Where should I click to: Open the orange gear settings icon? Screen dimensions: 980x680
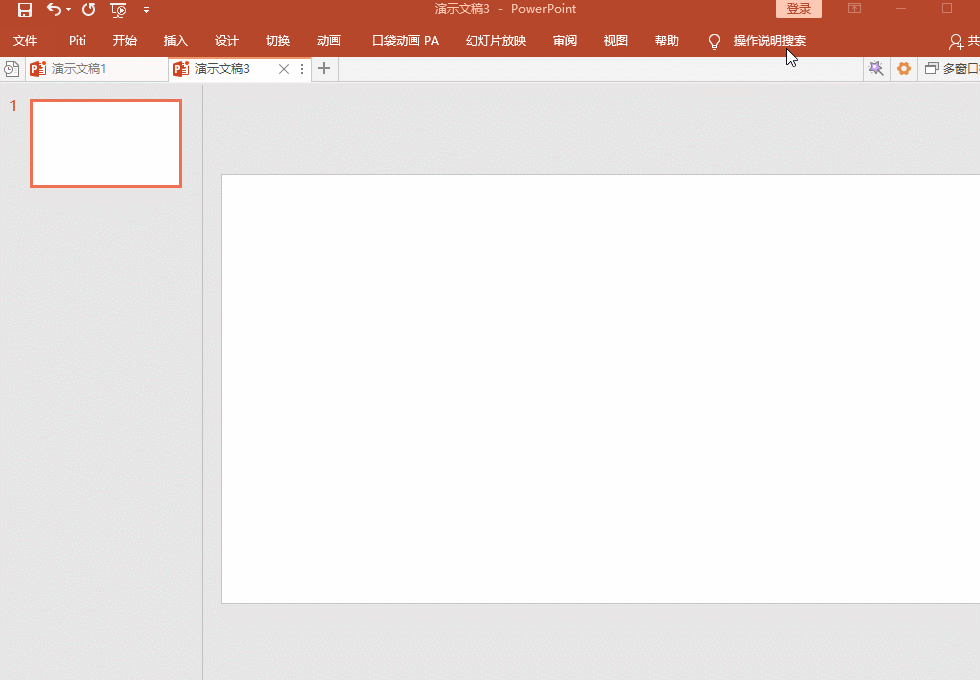click(904, 69)
